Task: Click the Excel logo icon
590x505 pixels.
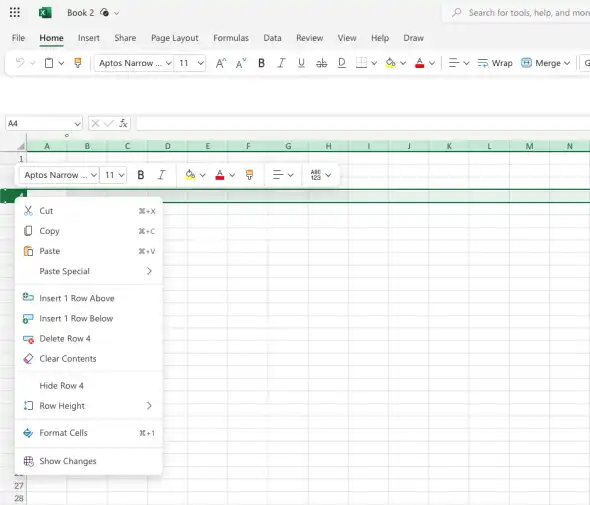Action: point(45,13)
